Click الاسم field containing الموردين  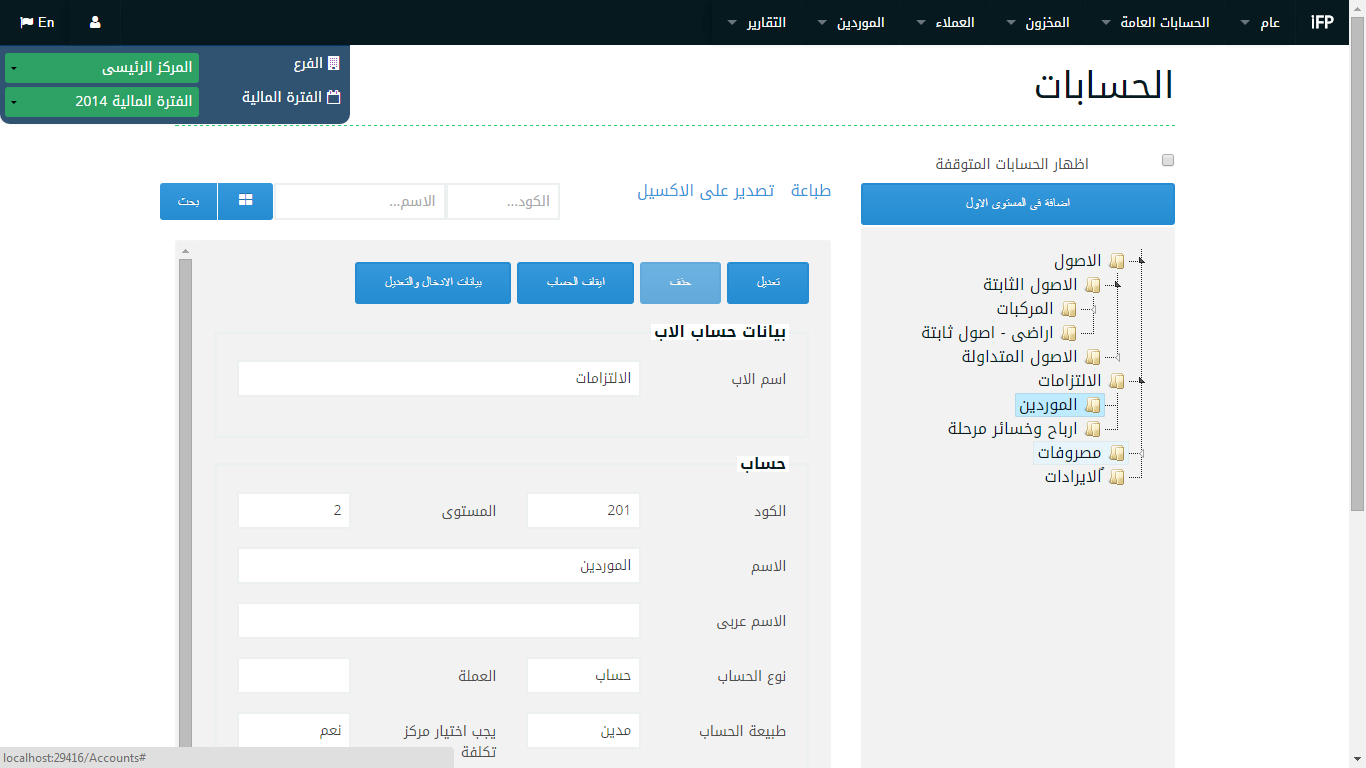click(439, 565)
